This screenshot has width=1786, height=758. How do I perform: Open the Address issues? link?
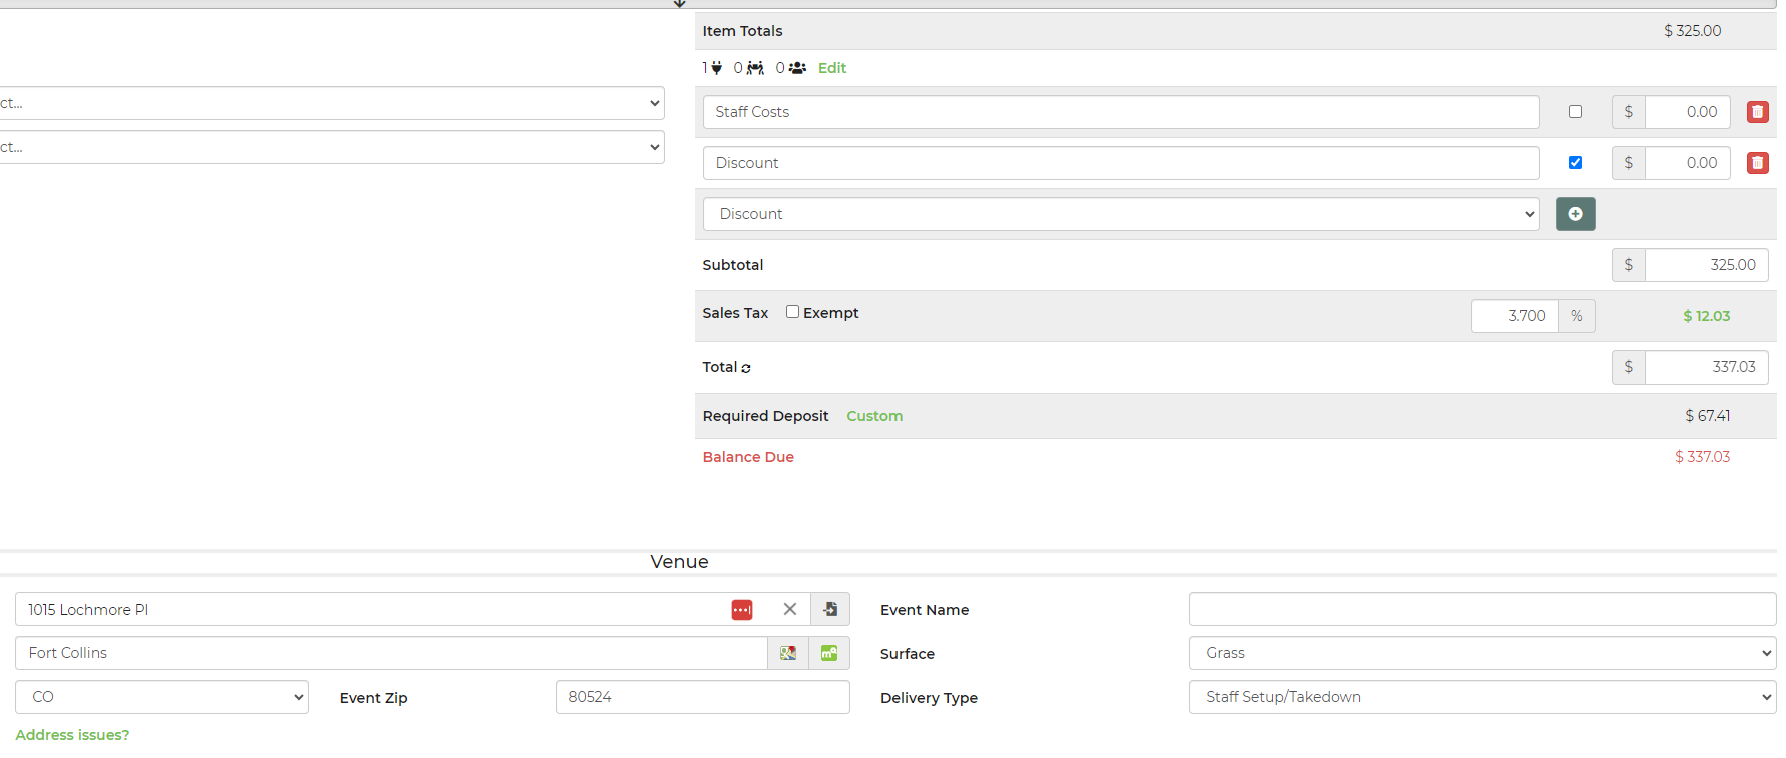[x=72, y=735]
